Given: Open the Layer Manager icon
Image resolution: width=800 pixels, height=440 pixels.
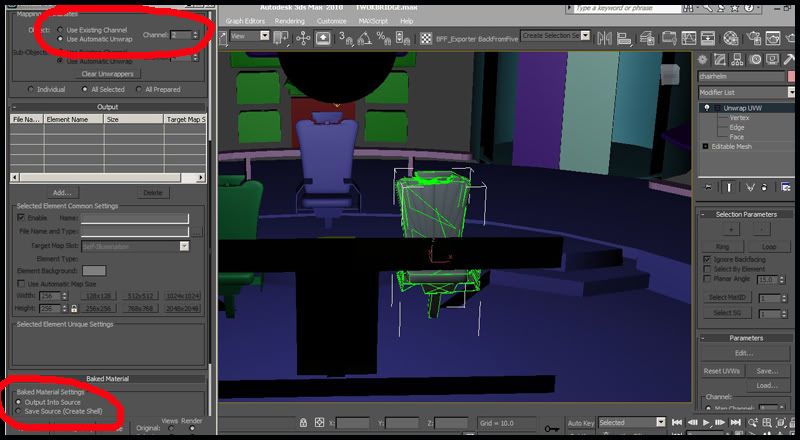Looking at the screenshot, I should [647, 38].
